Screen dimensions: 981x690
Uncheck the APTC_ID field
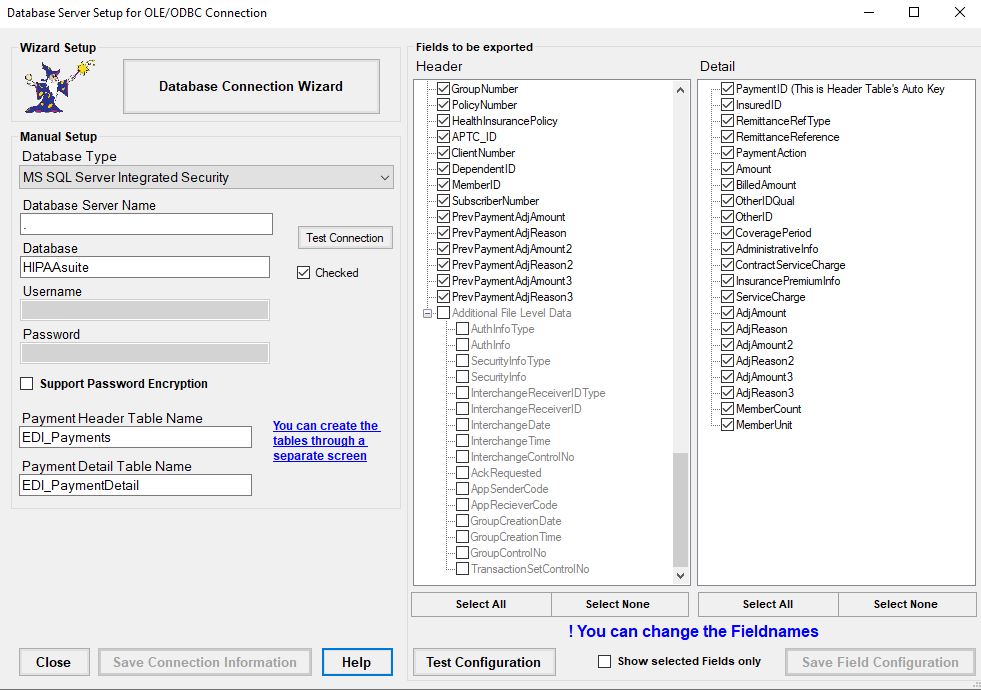click(444, 136)
